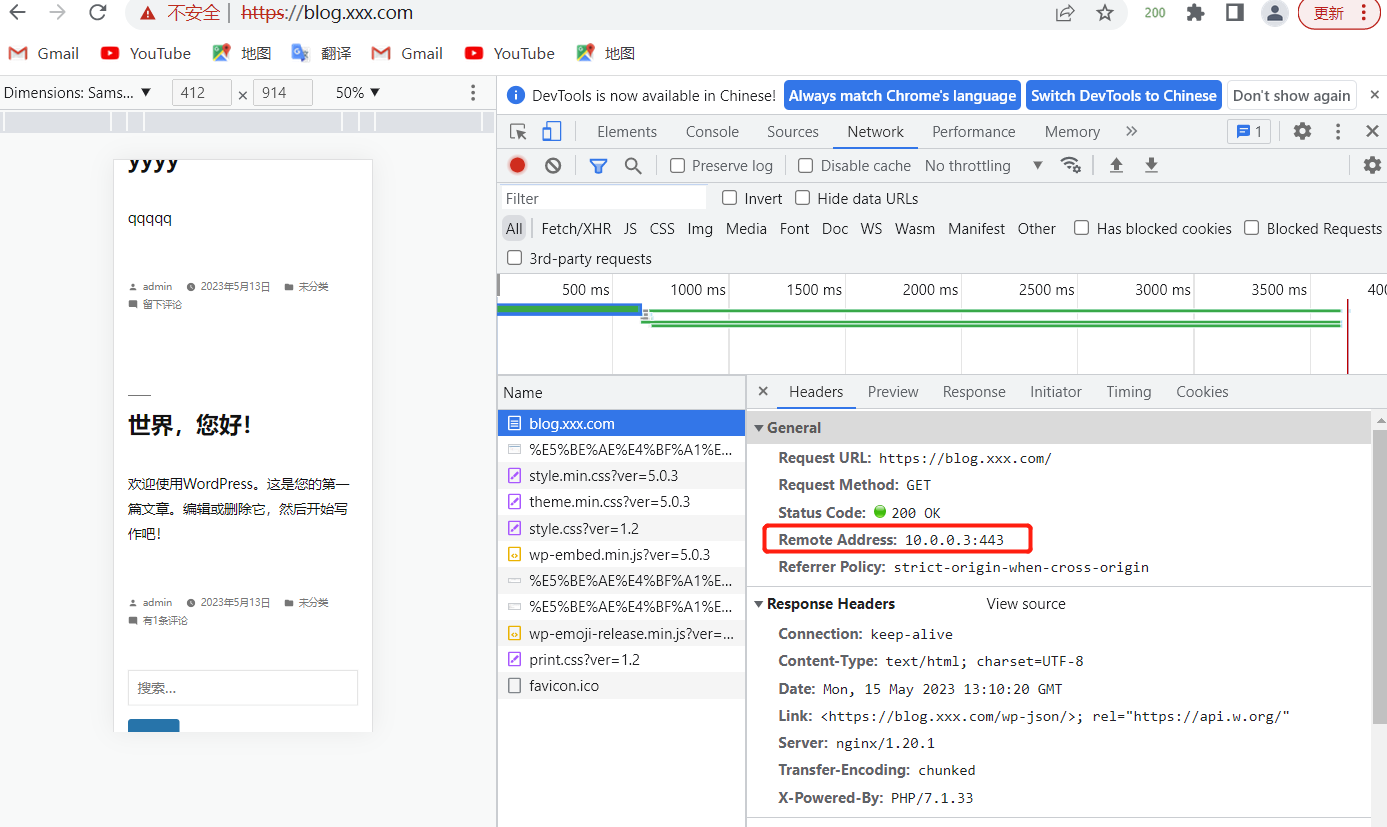Viewport: 1387px width, 827px height.
Task: Check the Disable cache option
Action: coord(806,166)
